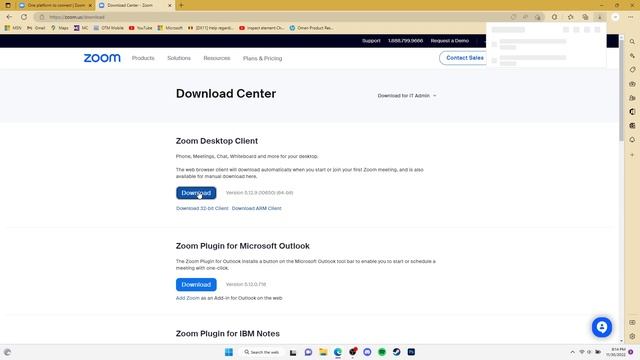Open Products menu in Zoom header
Viewport: 640px width, 360px height.
pyautogui.click(x=143, y=58)
